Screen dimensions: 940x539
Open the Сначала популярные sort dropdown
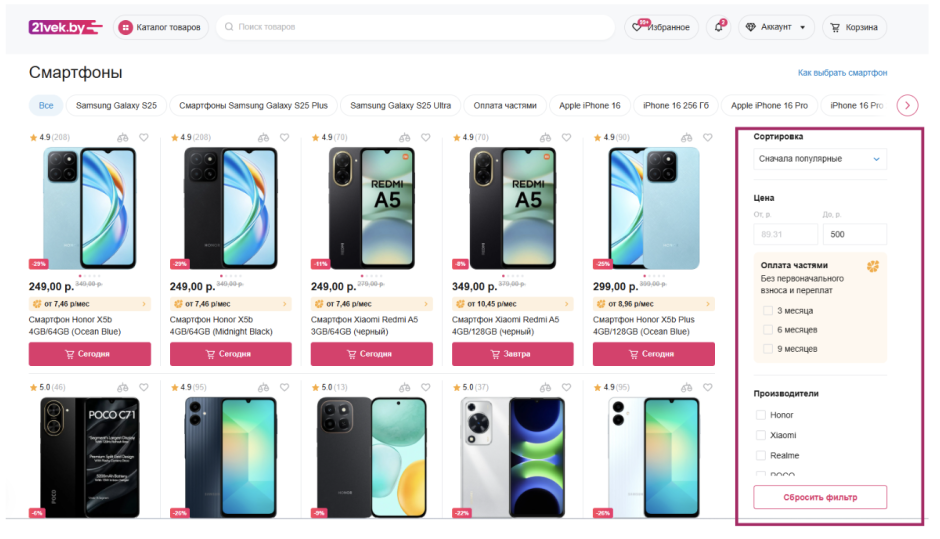pyautogui.click(x=820, y=159)
